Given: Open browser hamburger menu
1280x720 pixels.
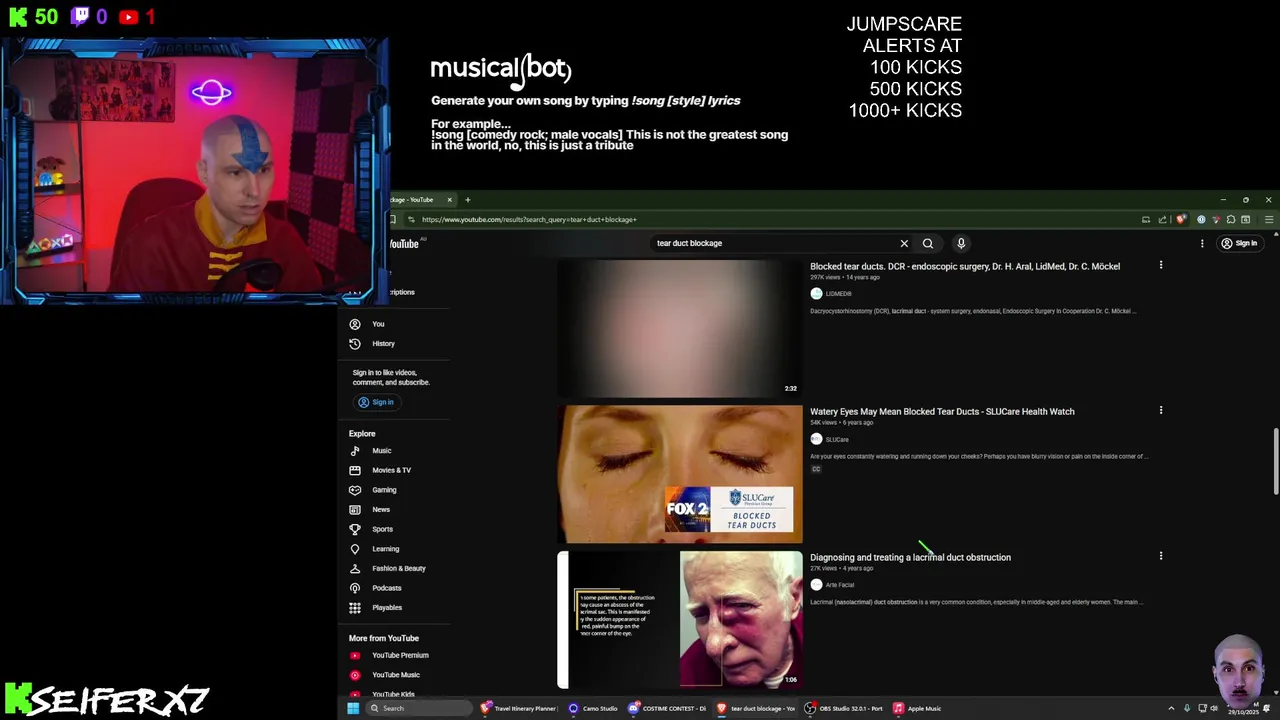Looking at the screenshot, I should click(x=1269, y=220).
